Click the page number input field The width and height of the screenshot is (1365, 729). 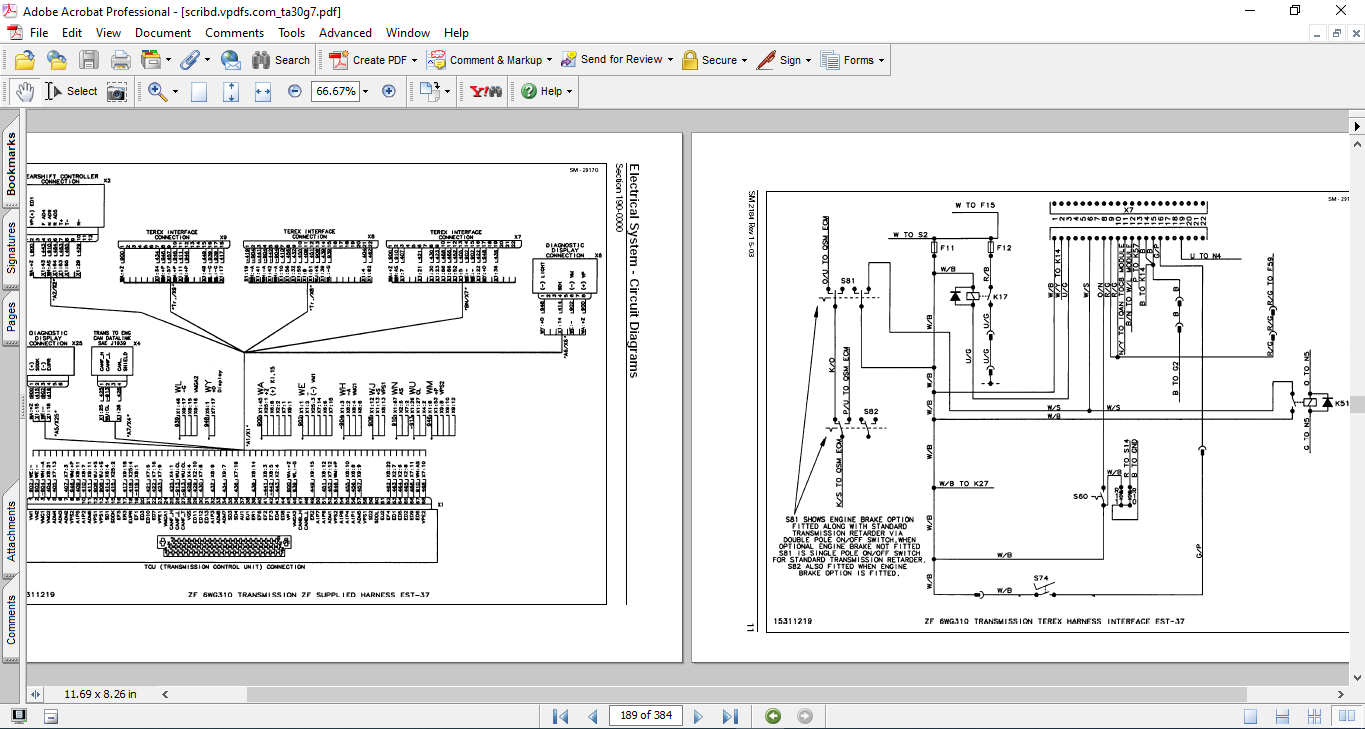point(645,716)
